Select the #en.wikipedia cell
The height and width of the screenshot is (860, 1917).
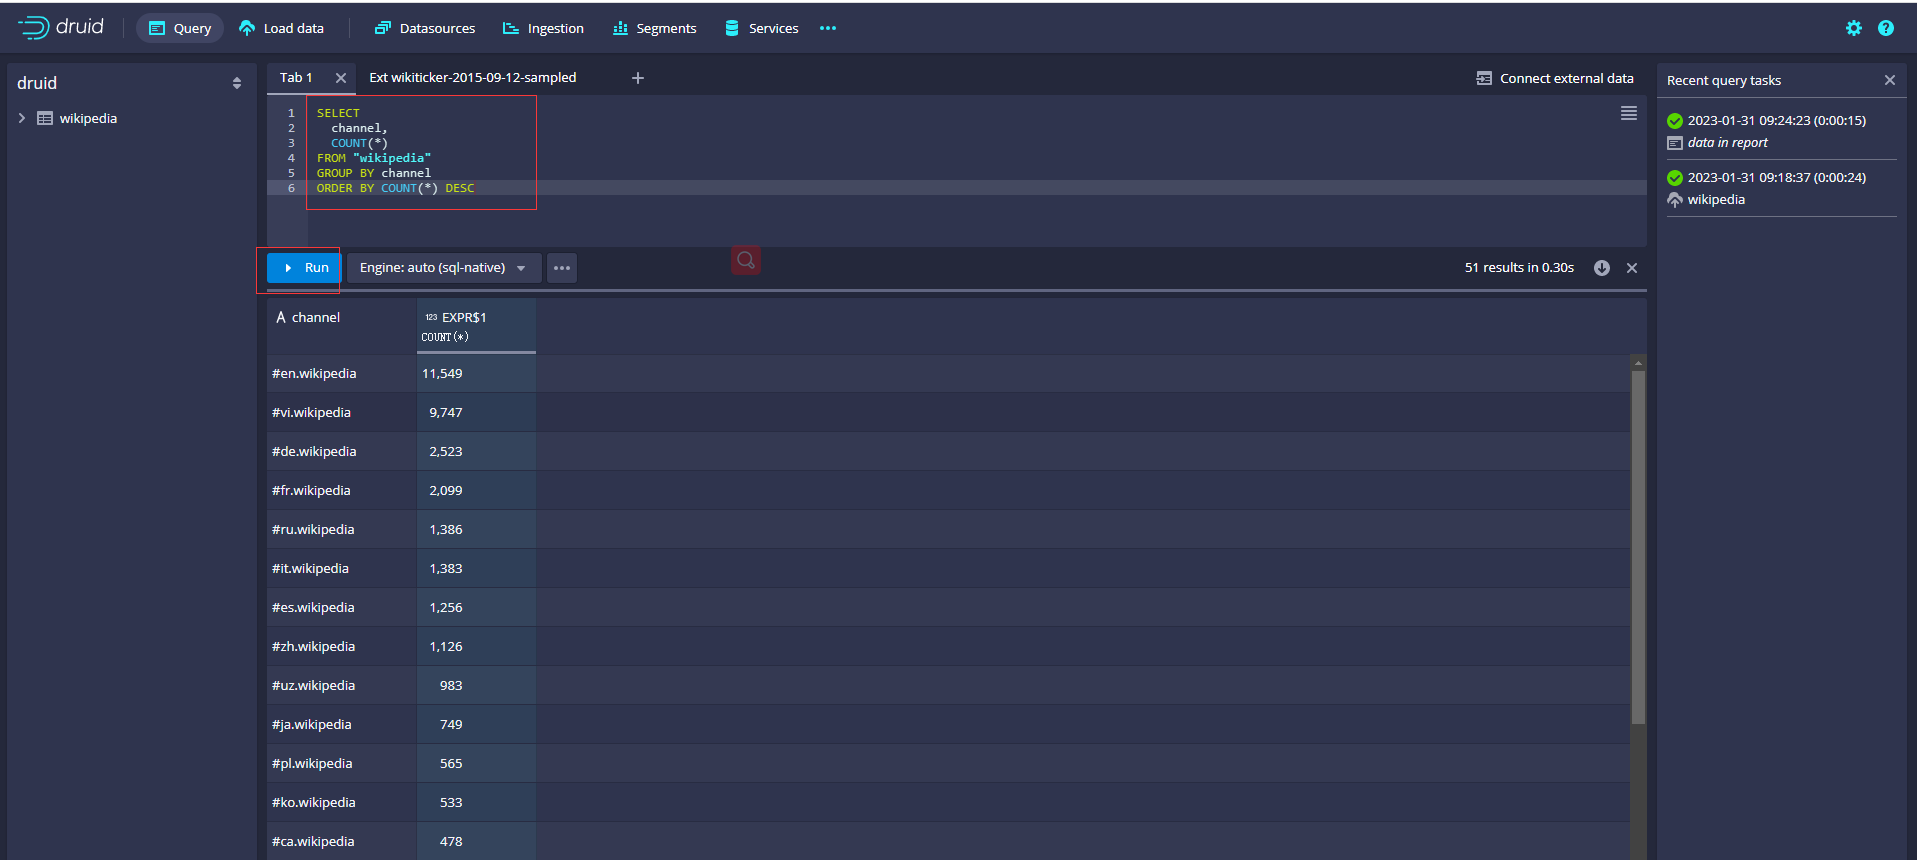tap(341, 373)
